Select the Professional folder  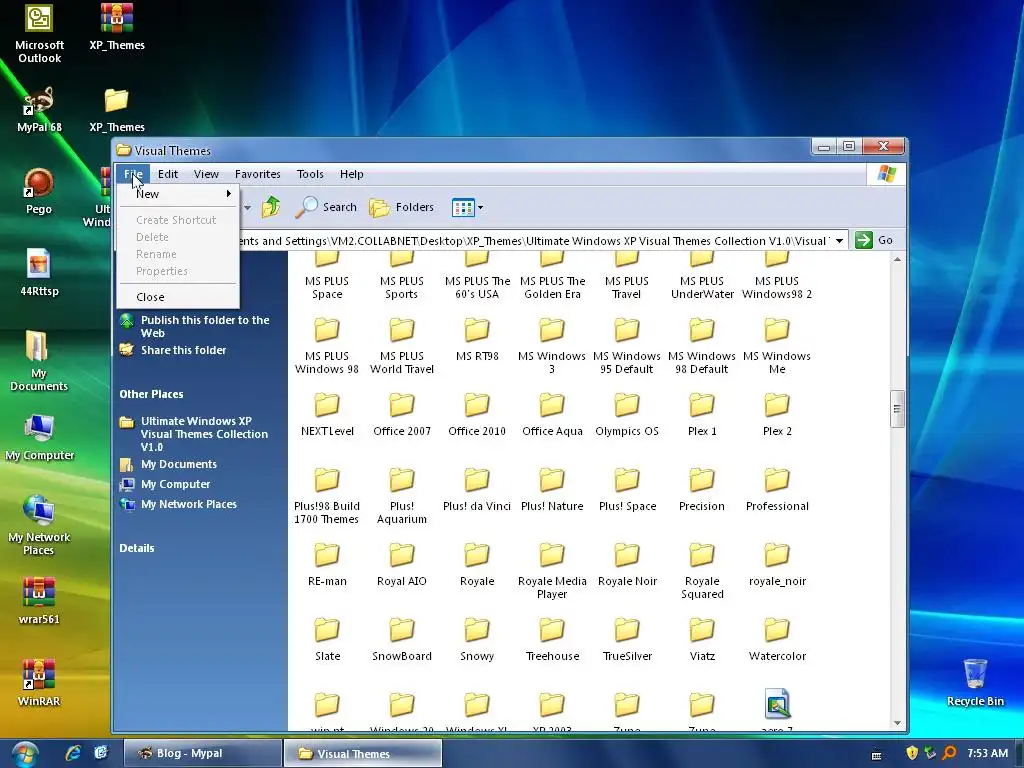[777, 490]
